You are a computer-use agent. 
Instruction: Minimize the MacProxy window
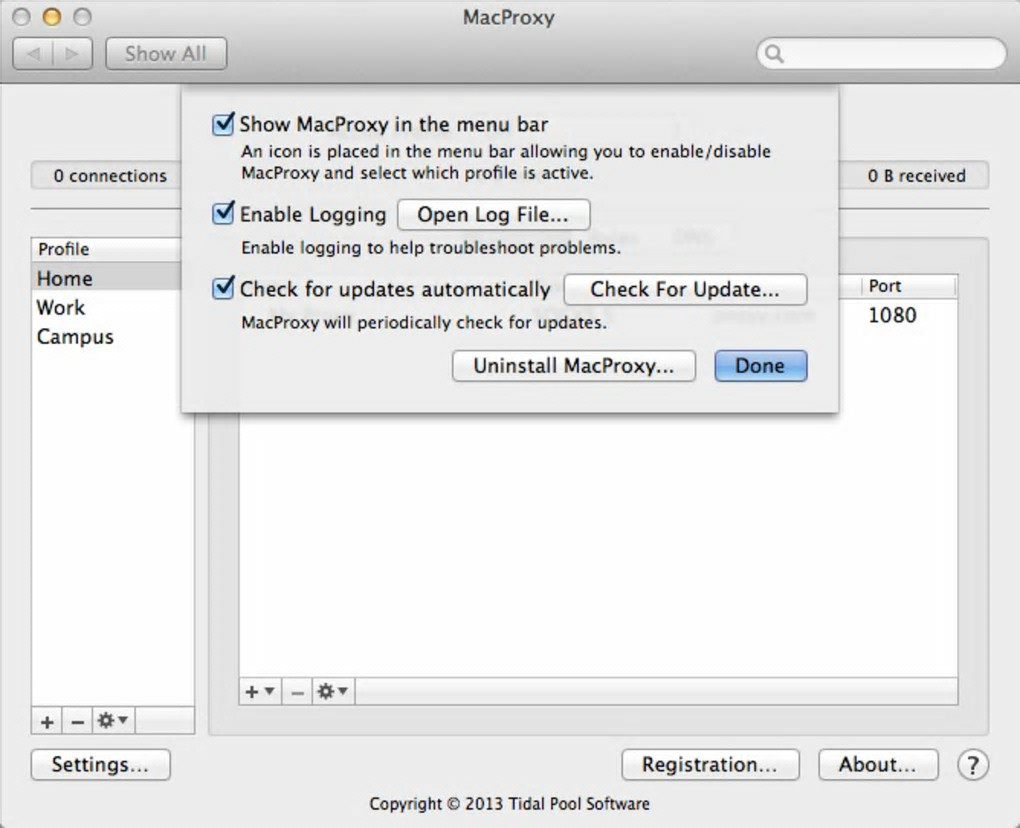tap(52, 17)
